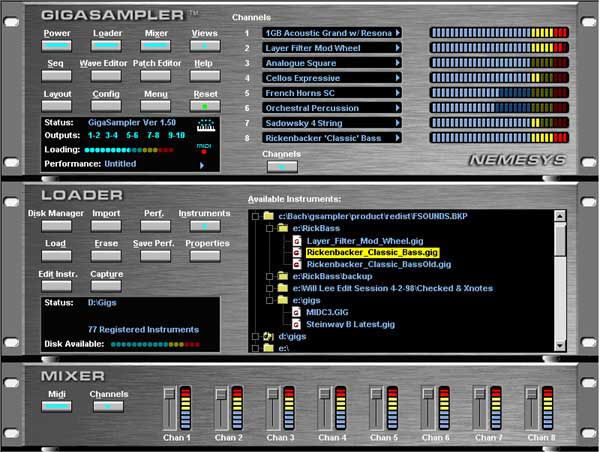Expand the d:\gigs node
The height and width of the screenshot is (452, 599).
point(256,336)
